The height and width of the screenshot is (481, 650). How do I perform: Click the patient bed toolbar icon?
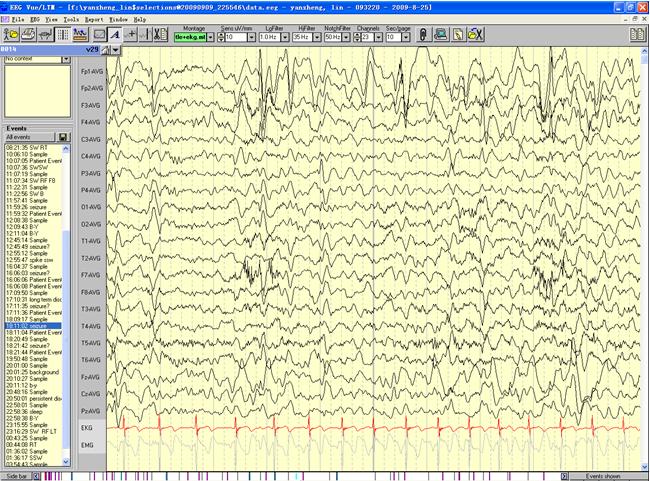pos(46,35)
